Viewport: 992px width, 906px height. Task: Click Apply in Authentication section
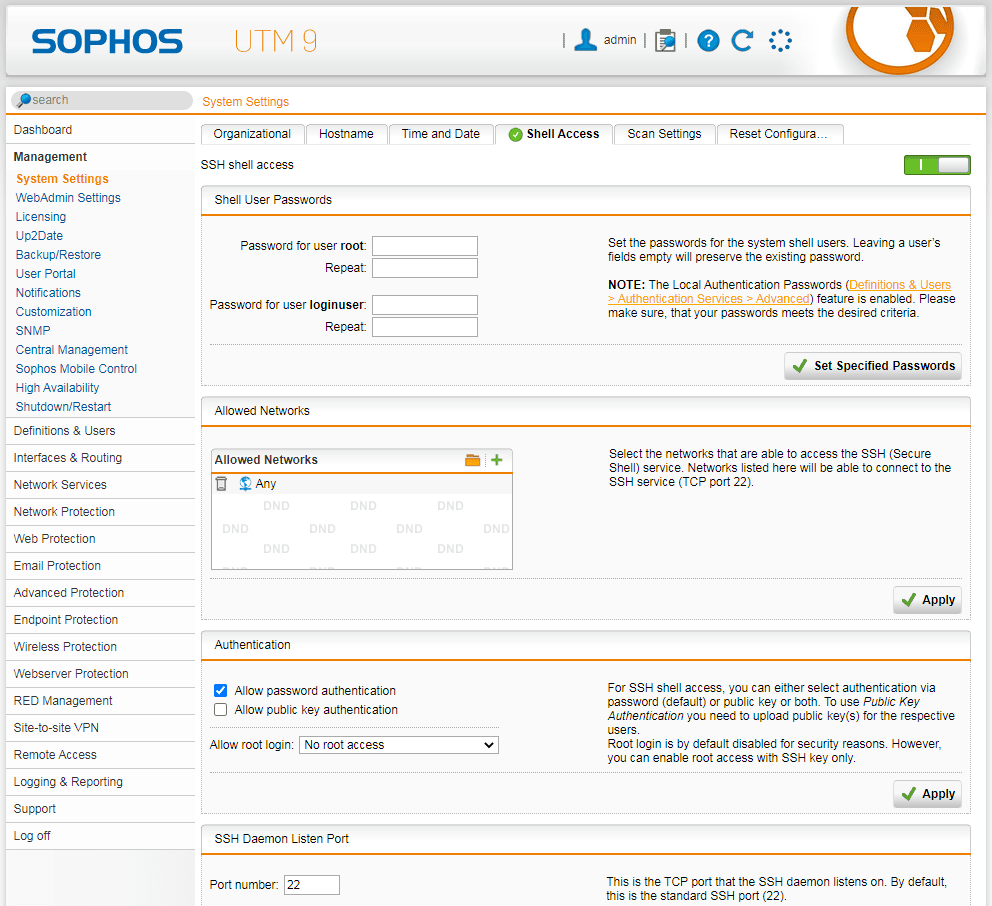(x=927, y=794)
